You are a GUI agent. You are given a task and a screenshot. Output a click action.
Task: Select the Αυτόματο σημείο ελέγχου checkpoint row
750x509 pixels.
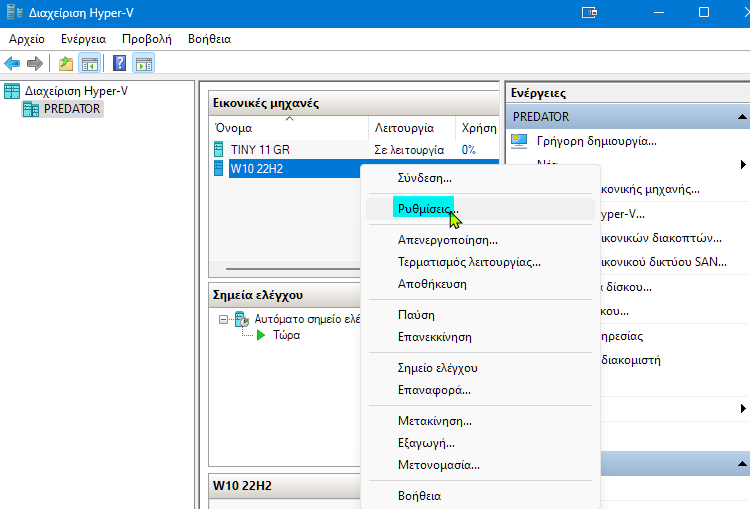coord(307,319)
